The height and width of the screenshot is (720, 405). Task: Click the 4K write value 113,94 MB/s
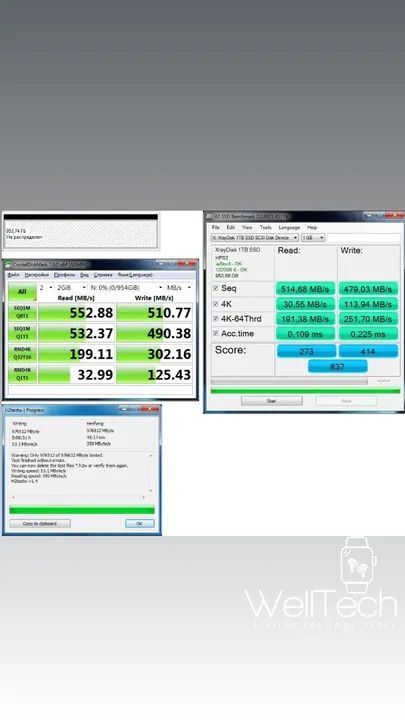(x=368, y=304)
